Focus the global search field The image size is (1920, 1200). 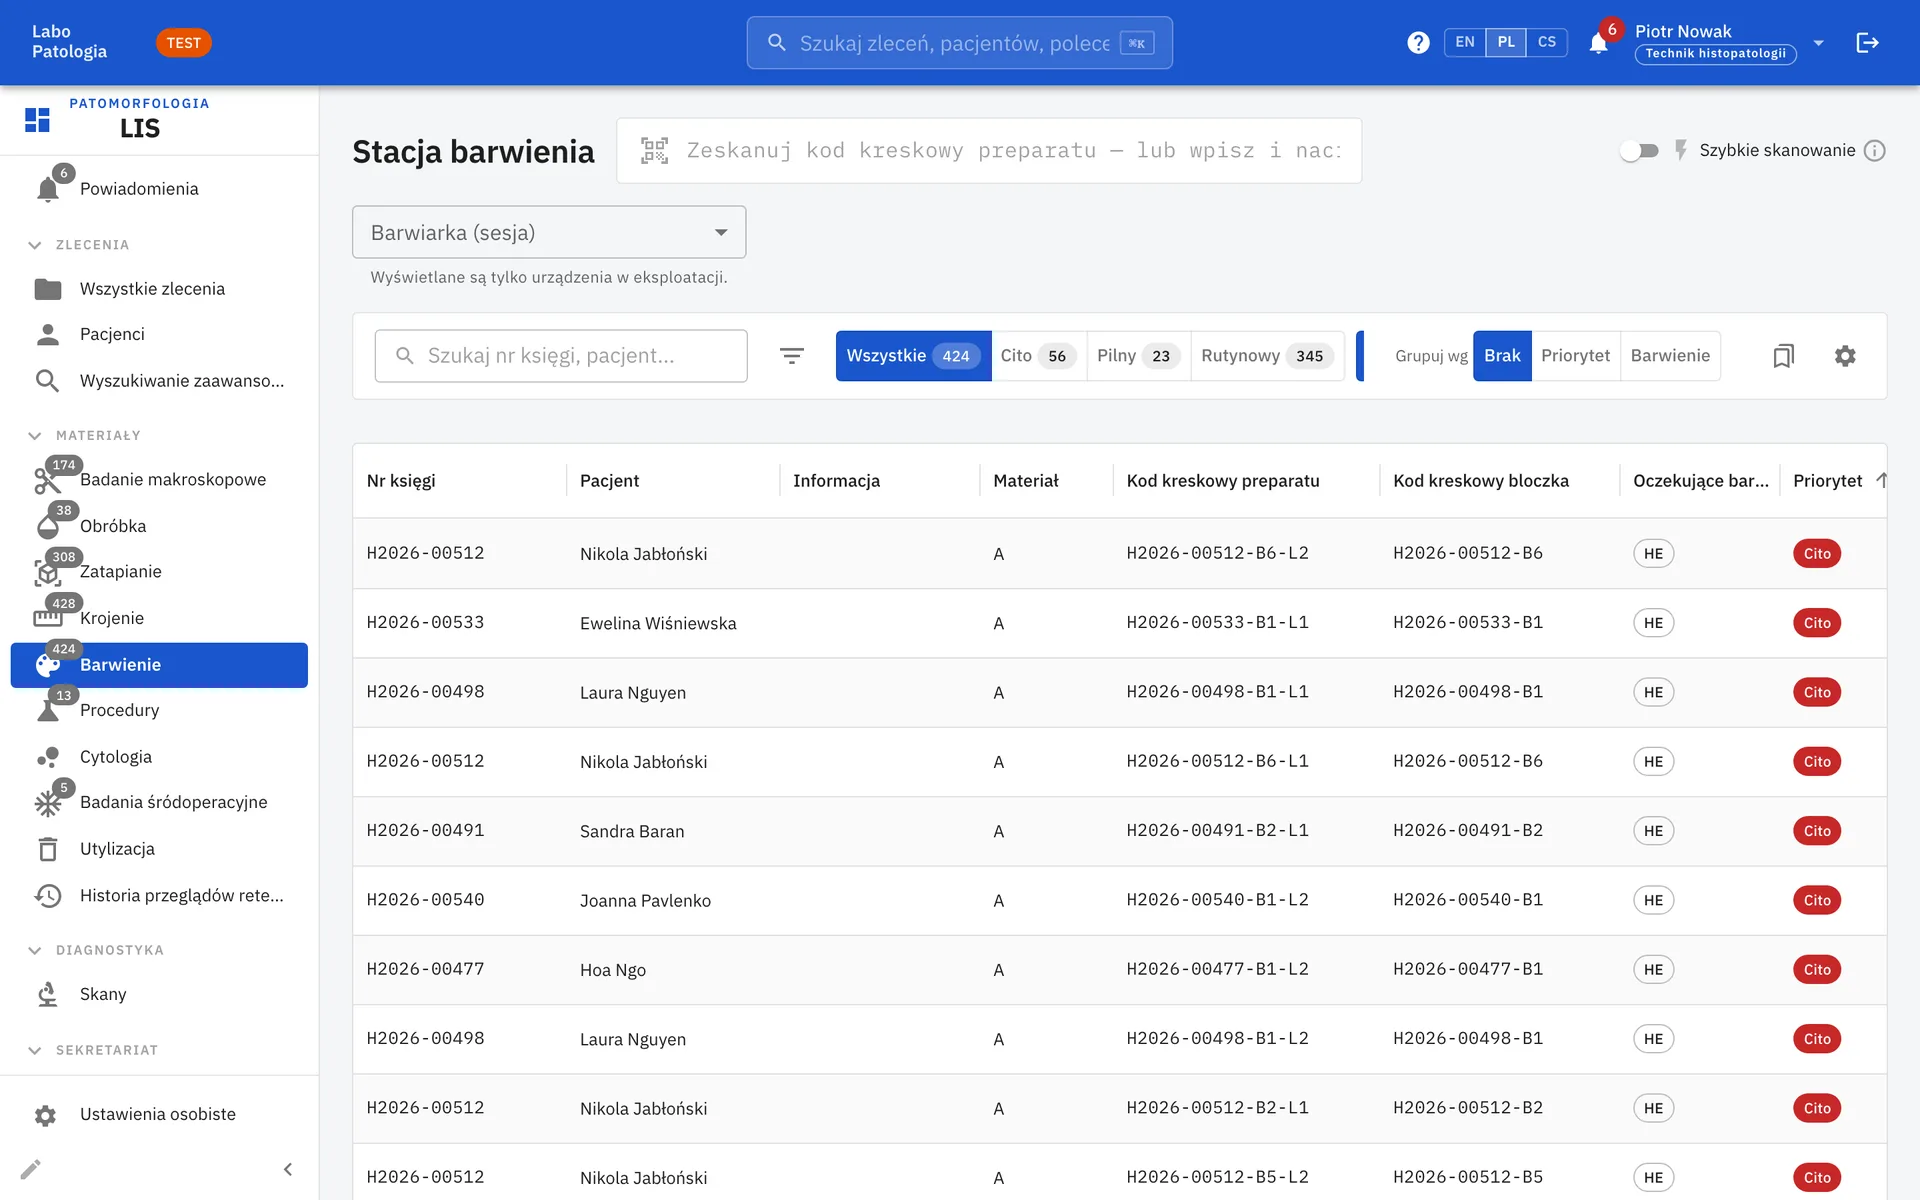pyautogui.click(x=959, y=43)
